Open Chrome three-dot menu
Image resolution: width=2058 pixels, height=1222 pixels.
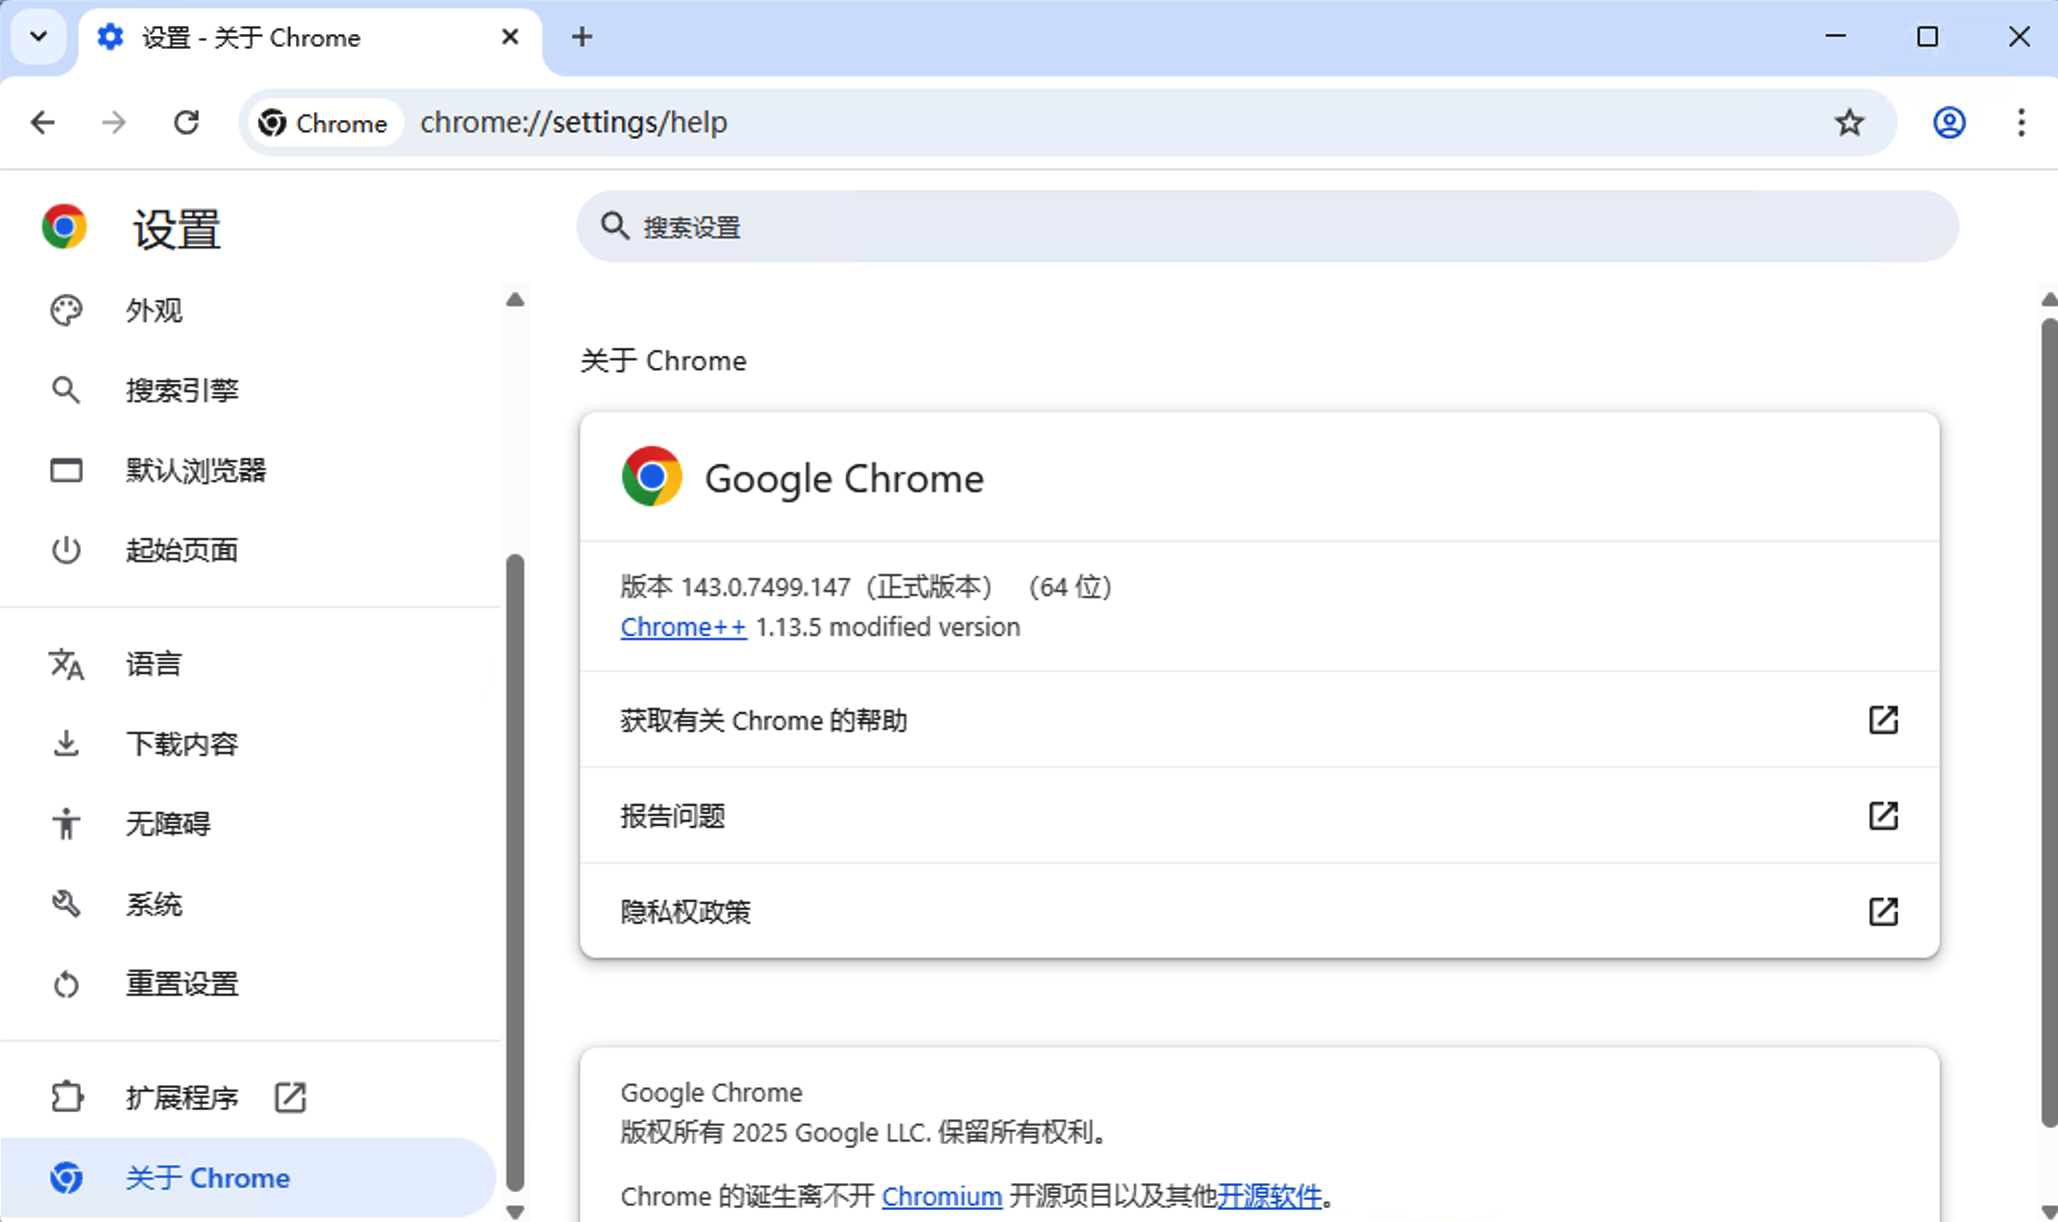pyautogui.click(x=2021, y=123)
